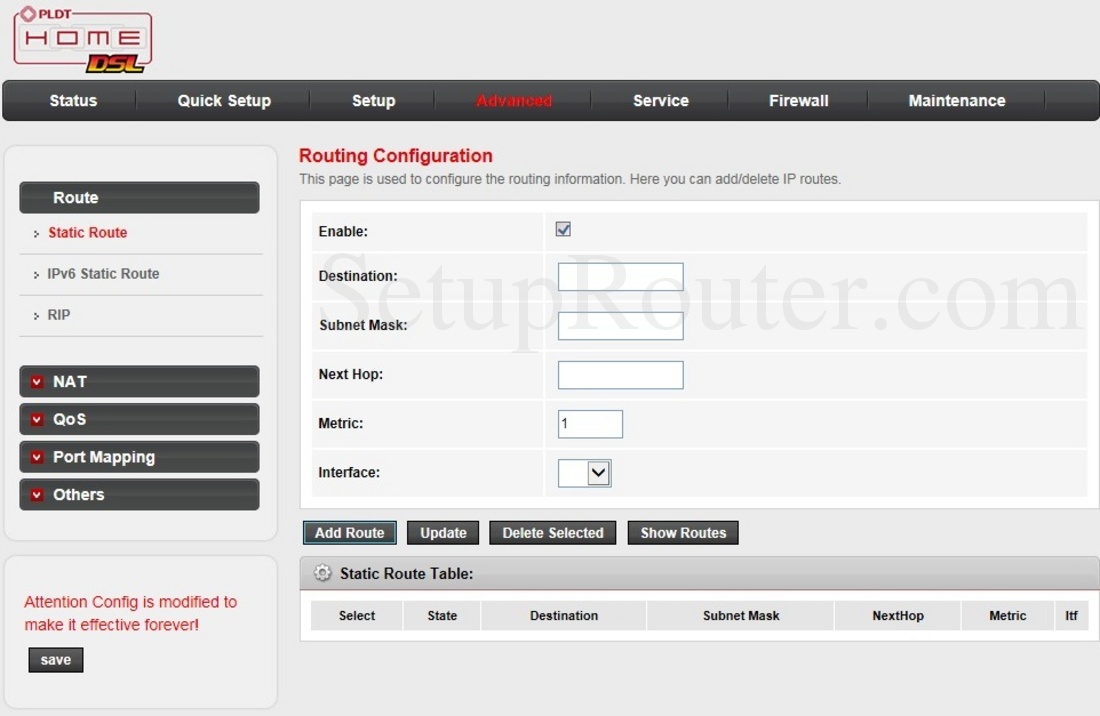Click Show Routes button
The height and width of the screenshot is (716, 1100).
click(x=683, y=533)
